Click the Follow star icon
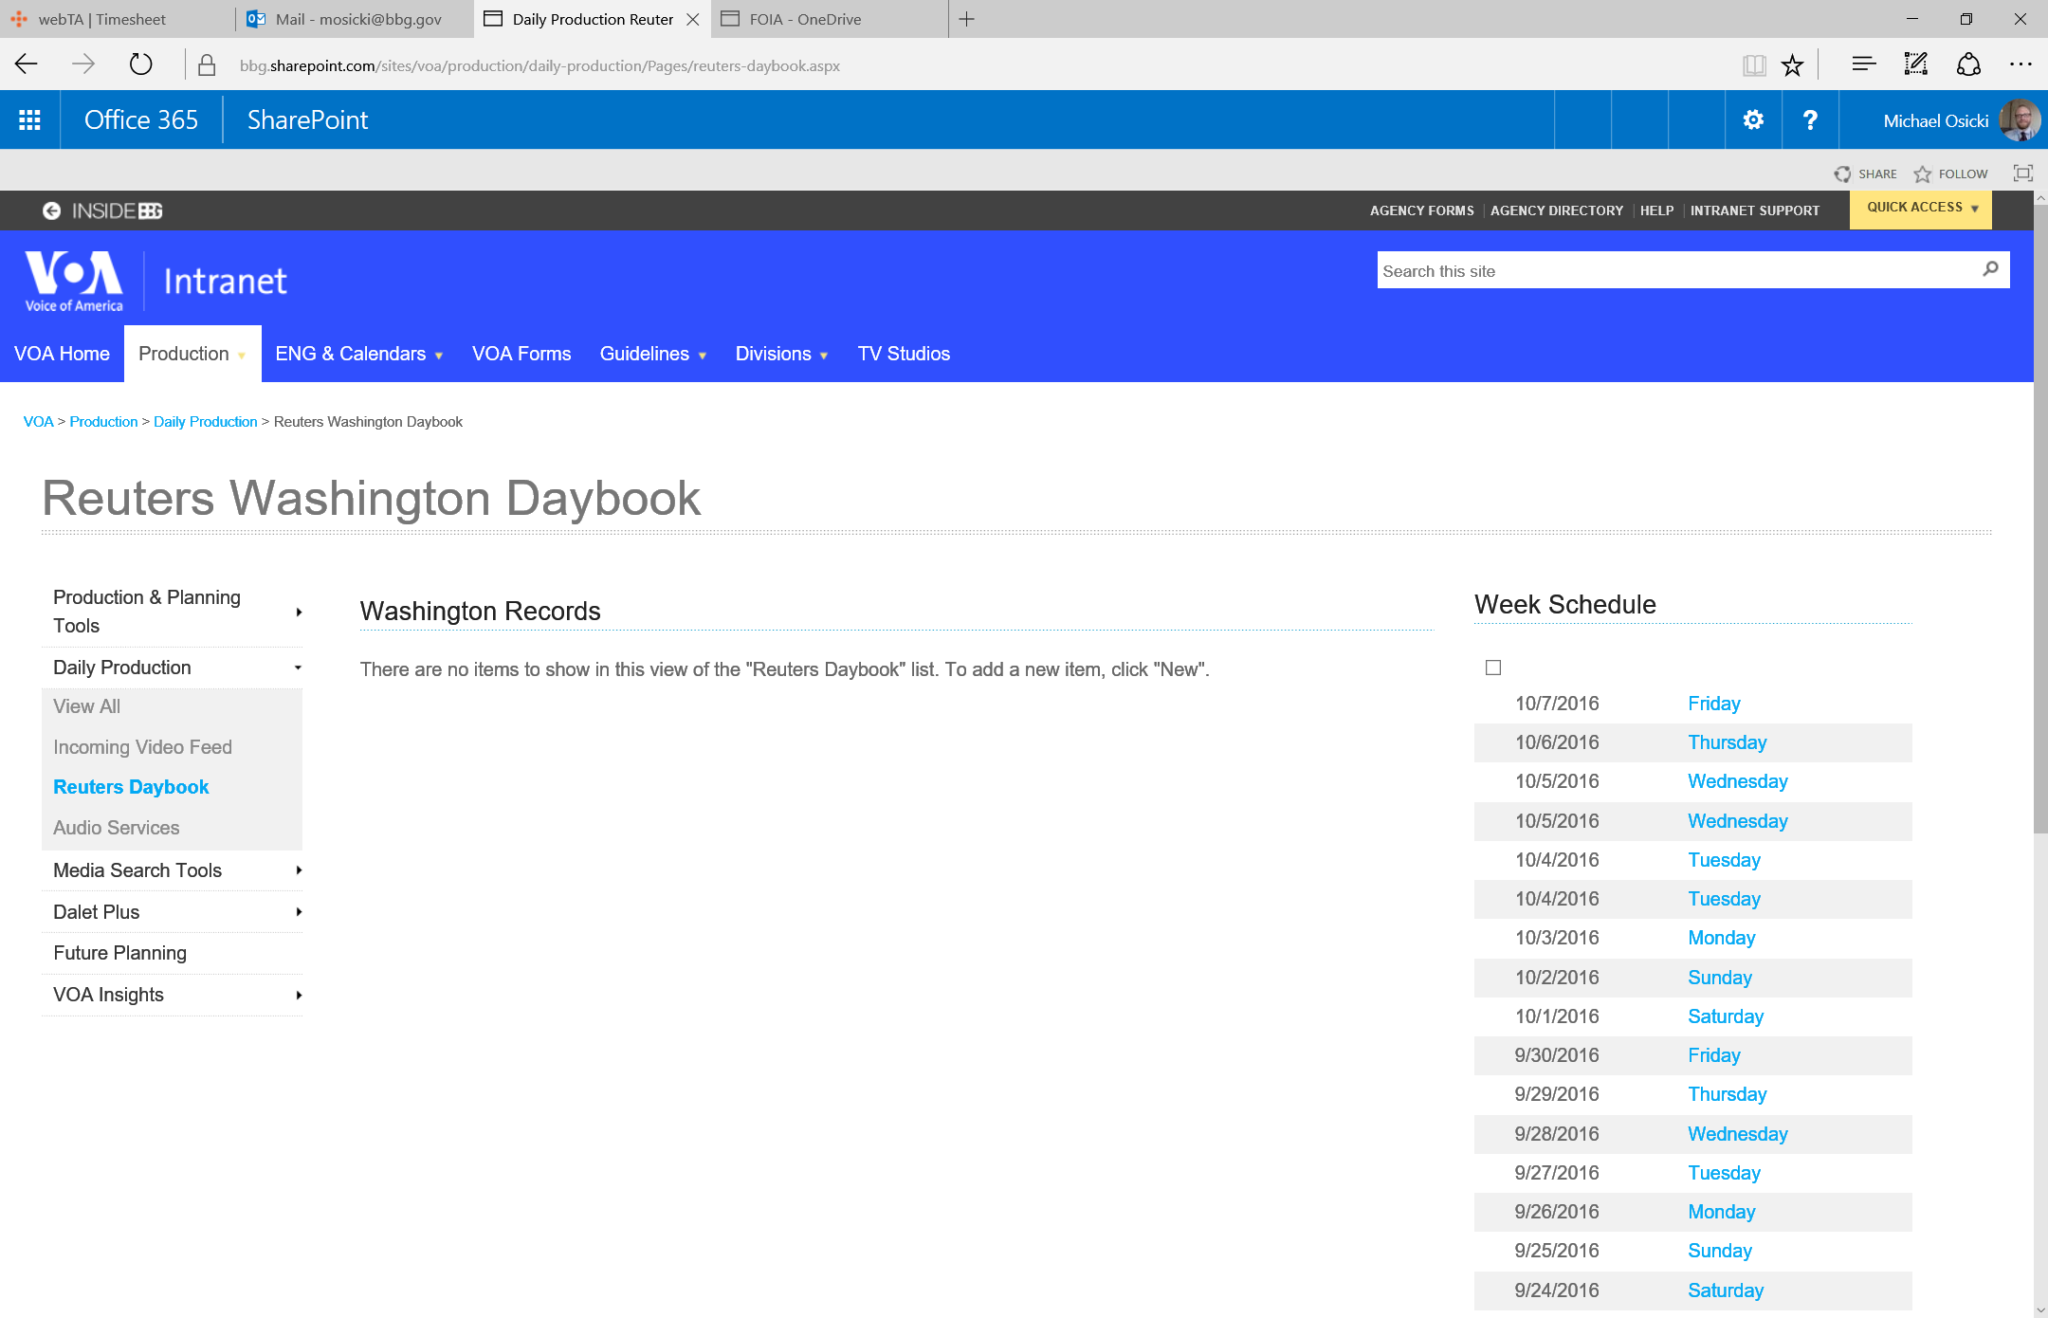This screenshot has width=2048, height=1318. pos(1922,174)
